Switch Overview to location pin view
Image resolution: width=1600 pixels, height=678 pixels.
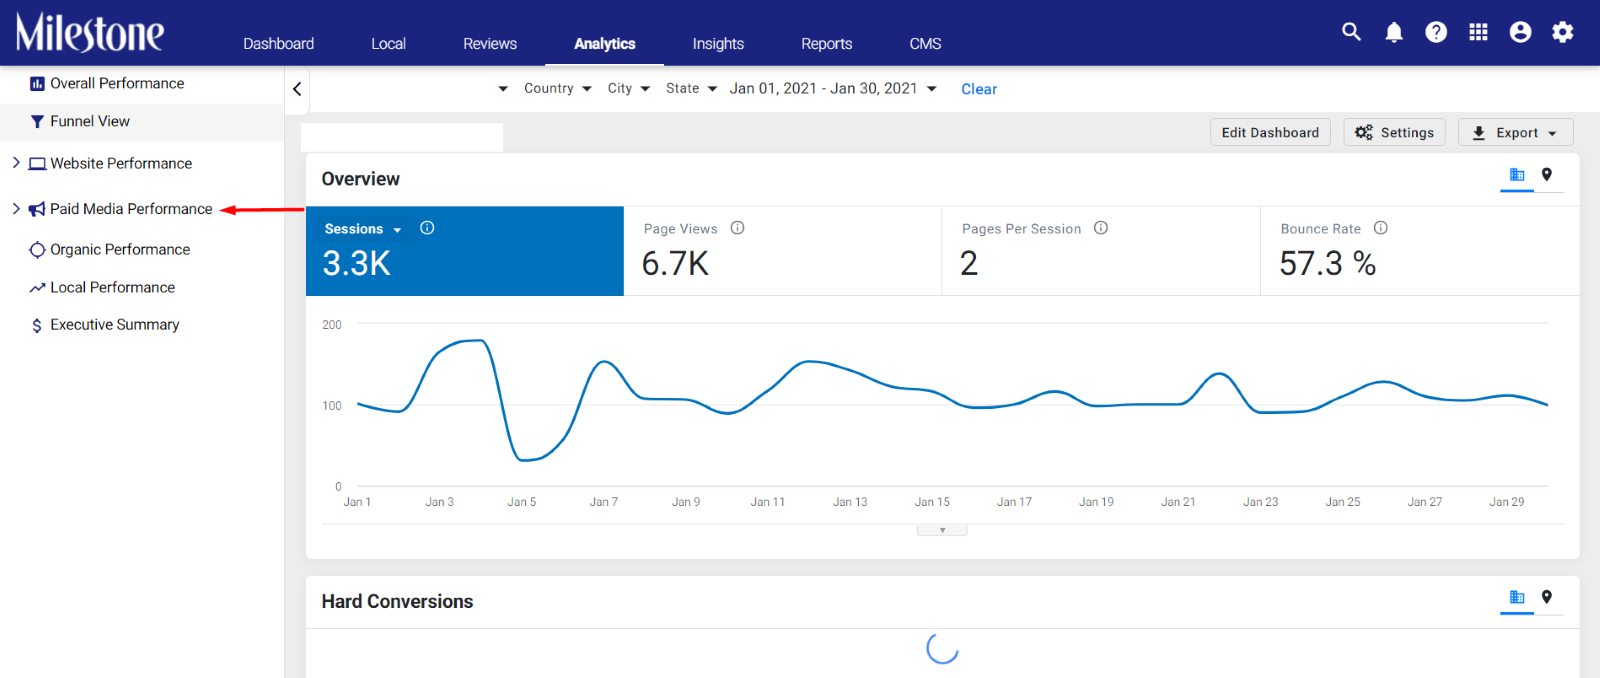tap(1547, 175)
